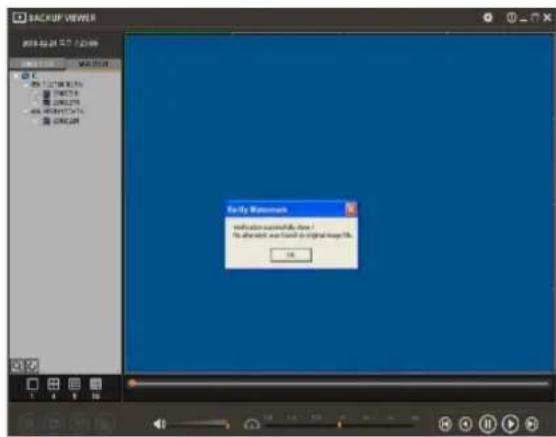Jump to the last frame
This screenshot has width=556, height=437.
(532, 424)
